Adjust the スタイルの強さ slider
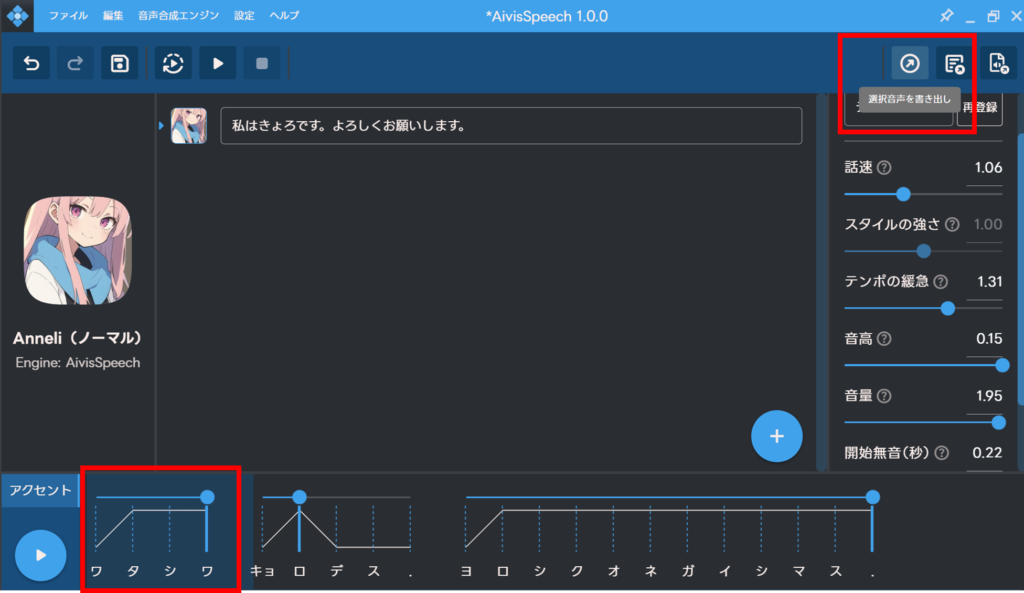Viewport: 1024px width, 593px height. 923,251
